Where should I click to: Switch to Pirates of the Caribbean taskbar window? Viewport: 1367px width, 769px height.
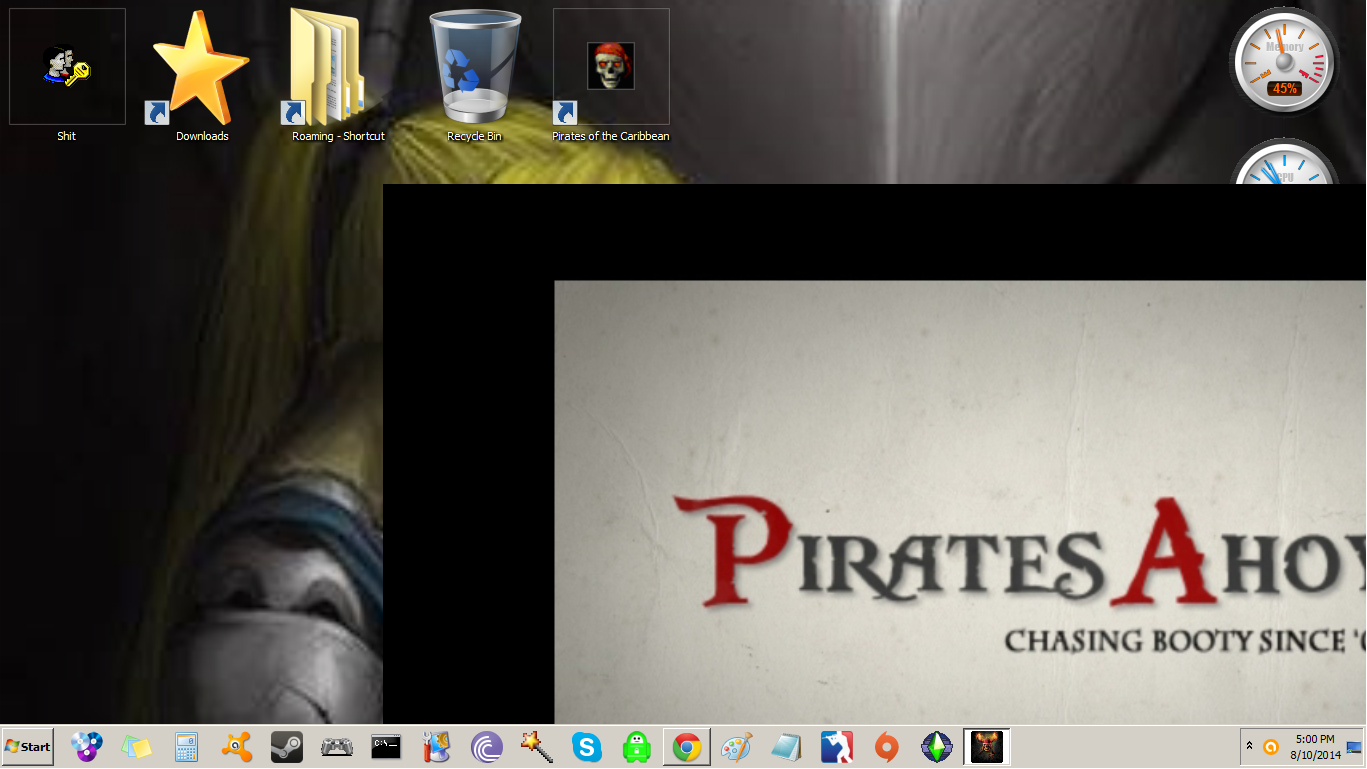point(987,747)
